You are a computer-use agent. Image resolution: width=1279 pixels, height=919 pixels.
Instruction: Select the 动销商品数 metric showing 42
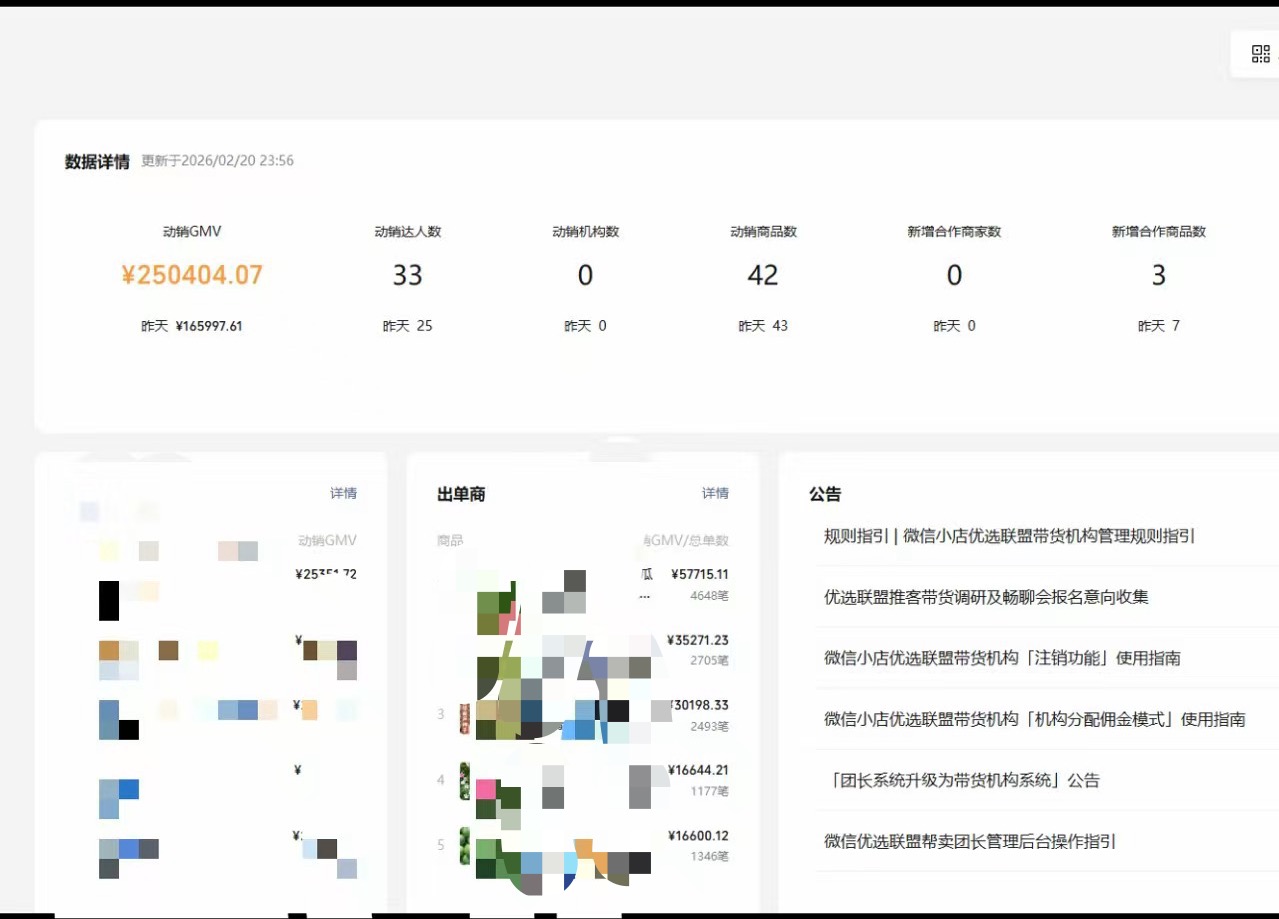pos(762,275)
